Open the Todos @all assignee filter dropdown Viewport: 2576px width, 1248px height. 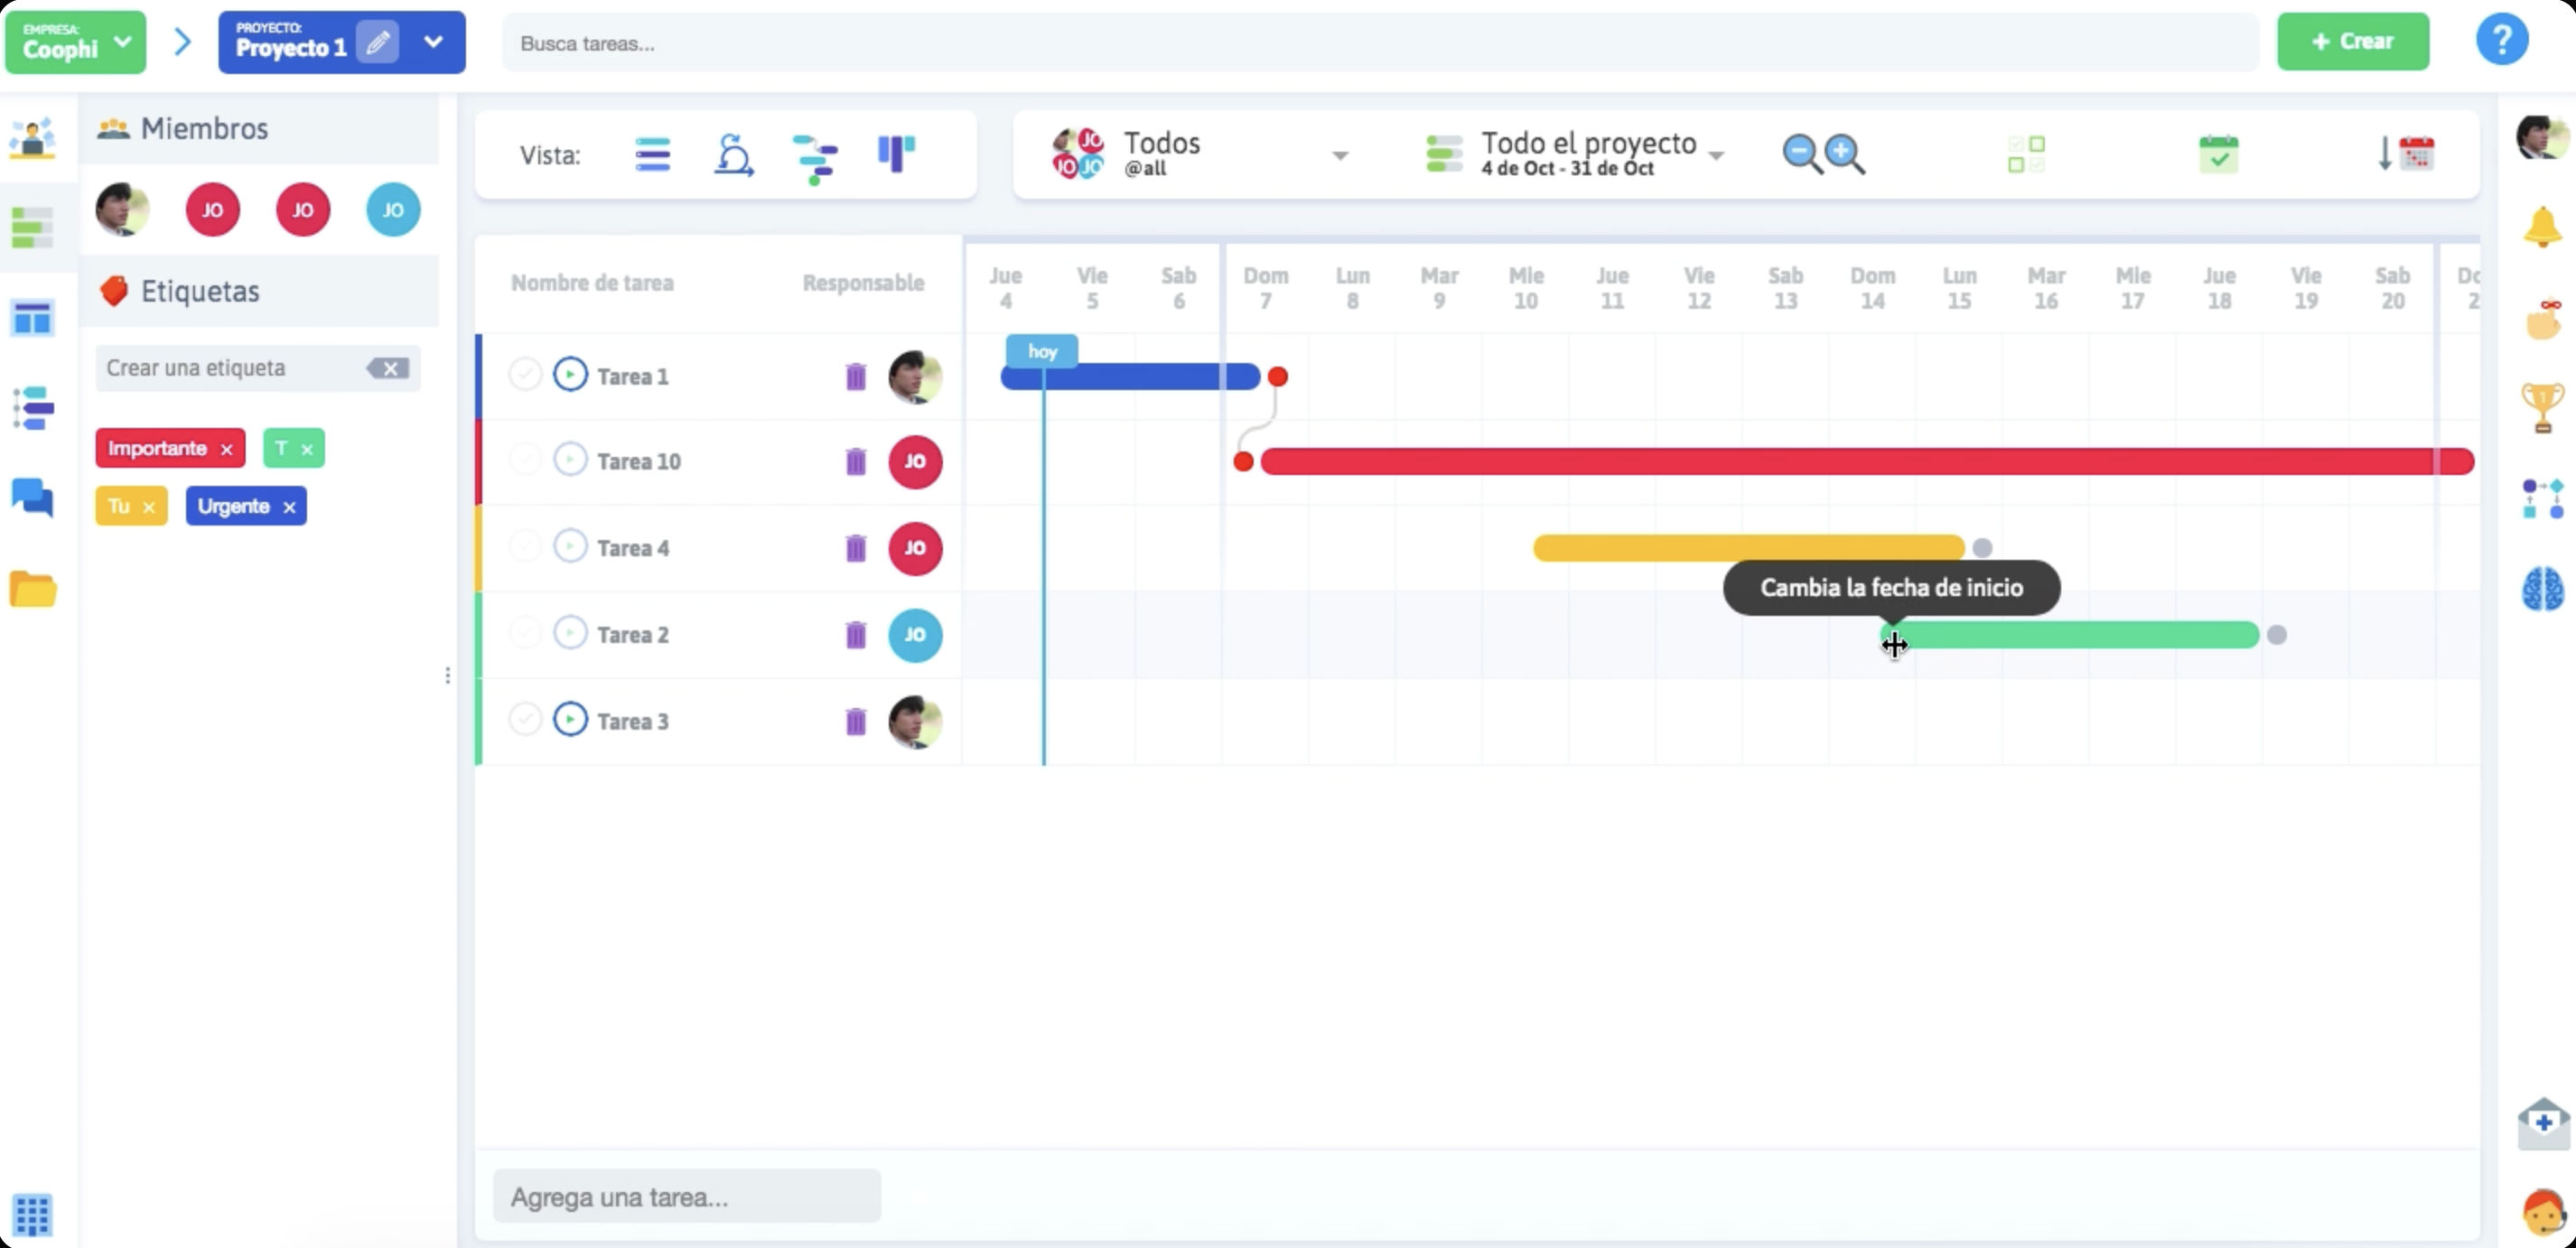click(x=1340, y=155)
